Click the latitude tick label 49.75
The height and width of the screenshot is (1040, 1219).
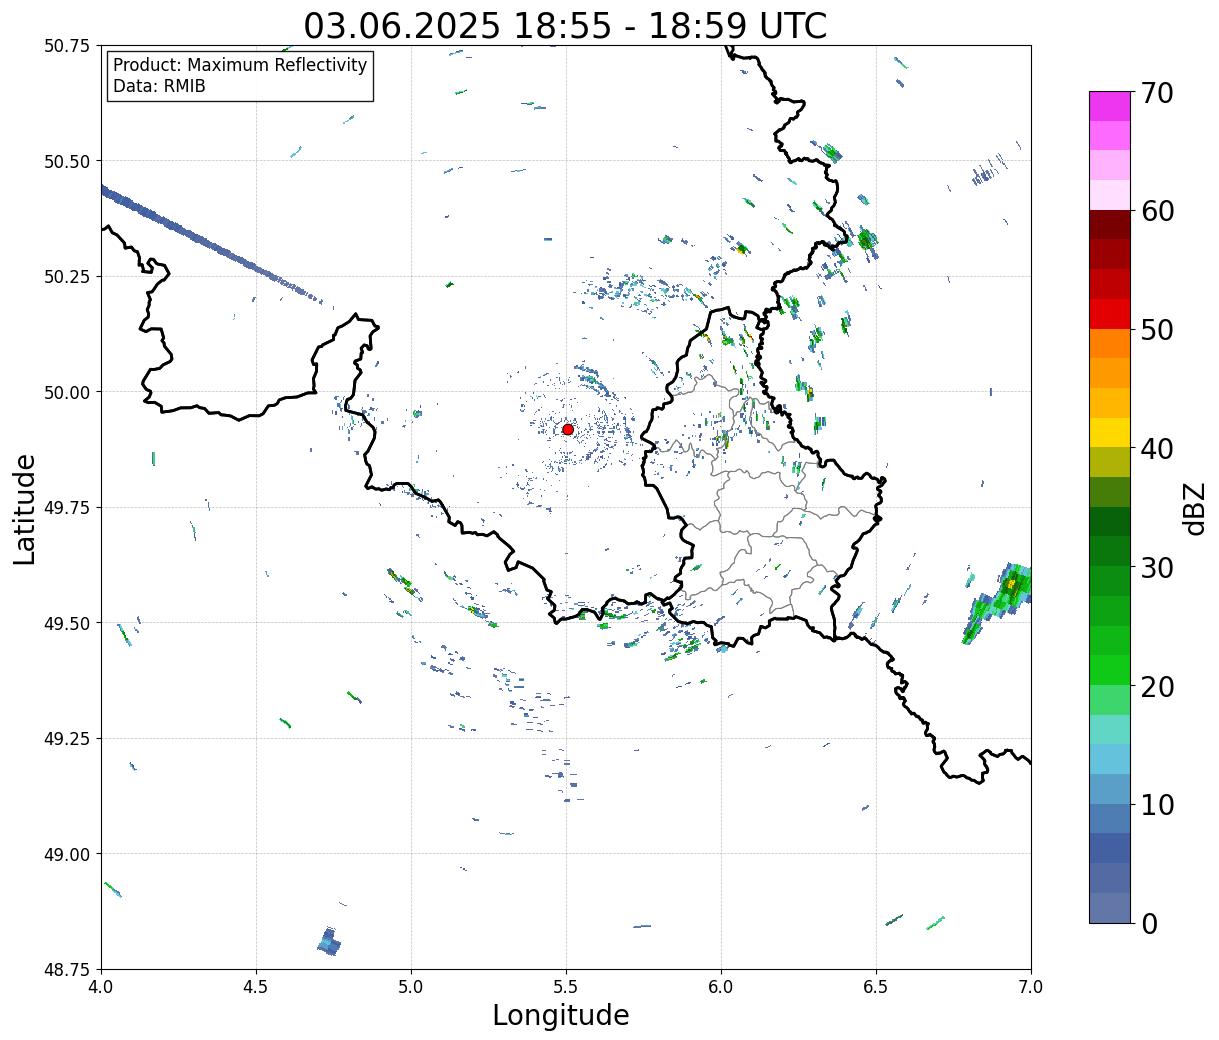tap(68, 508)
